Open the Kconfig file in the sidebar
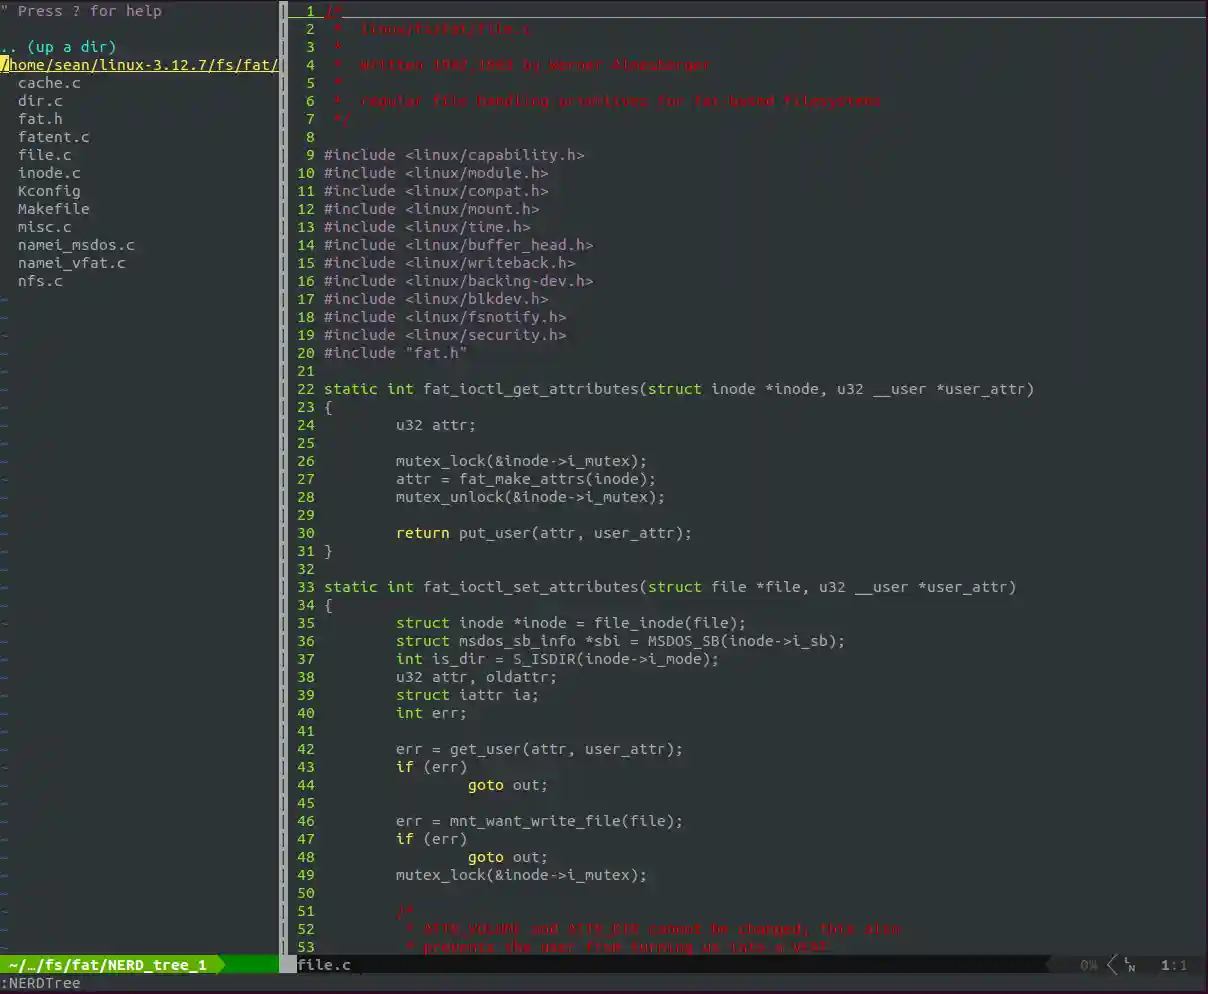Screen dimensions: 1208x994 (49, 191)
